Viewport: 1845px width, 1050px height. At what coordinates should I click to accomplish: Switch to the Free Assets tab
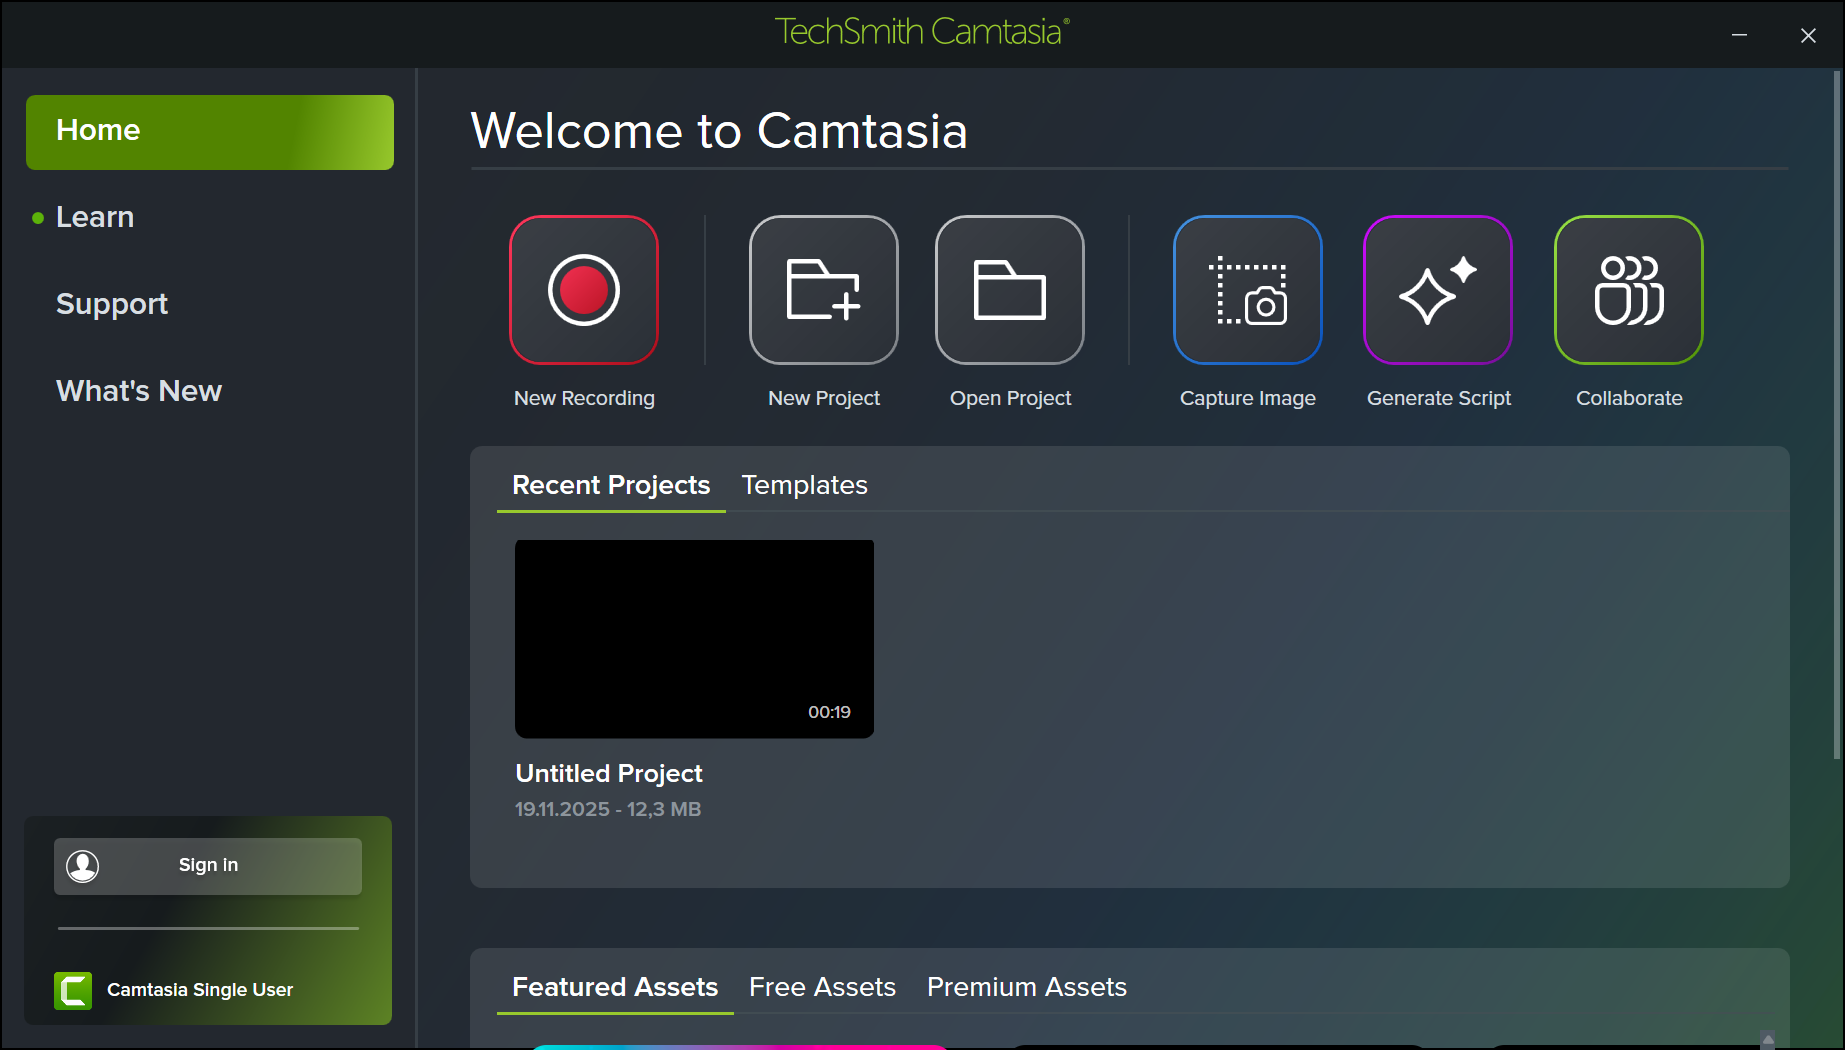(822, 987)
